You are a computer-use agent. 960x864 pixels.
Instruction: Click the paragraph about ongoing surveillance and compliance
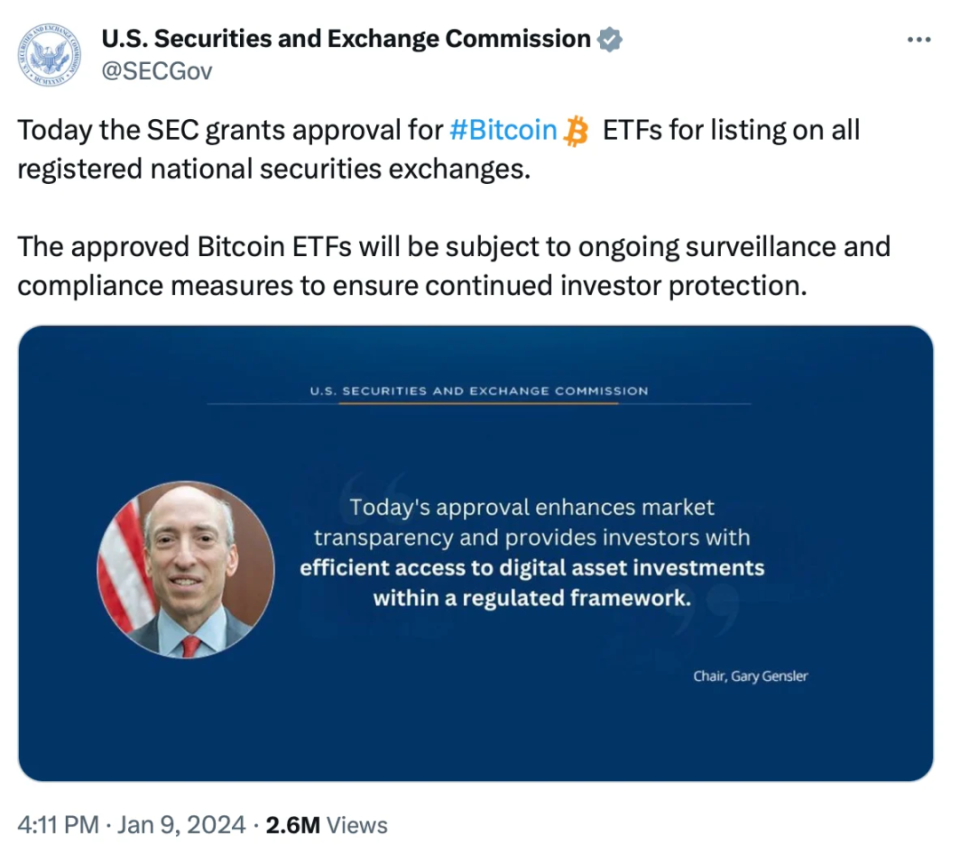454,266
